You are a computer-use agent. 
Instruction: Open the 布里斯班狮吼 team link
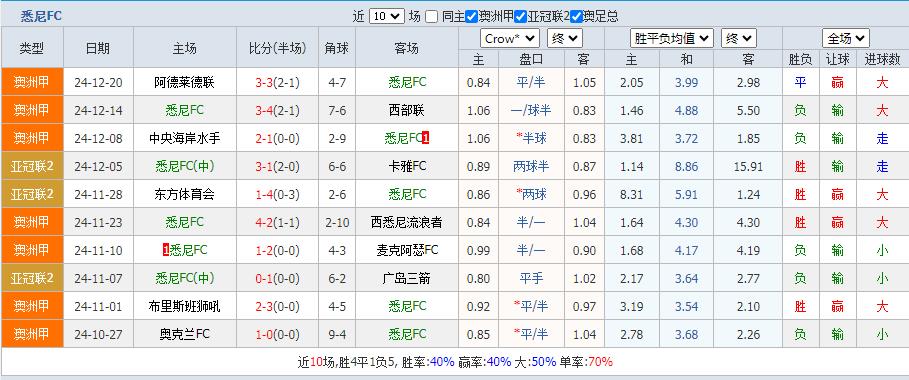tap(184, 306)
